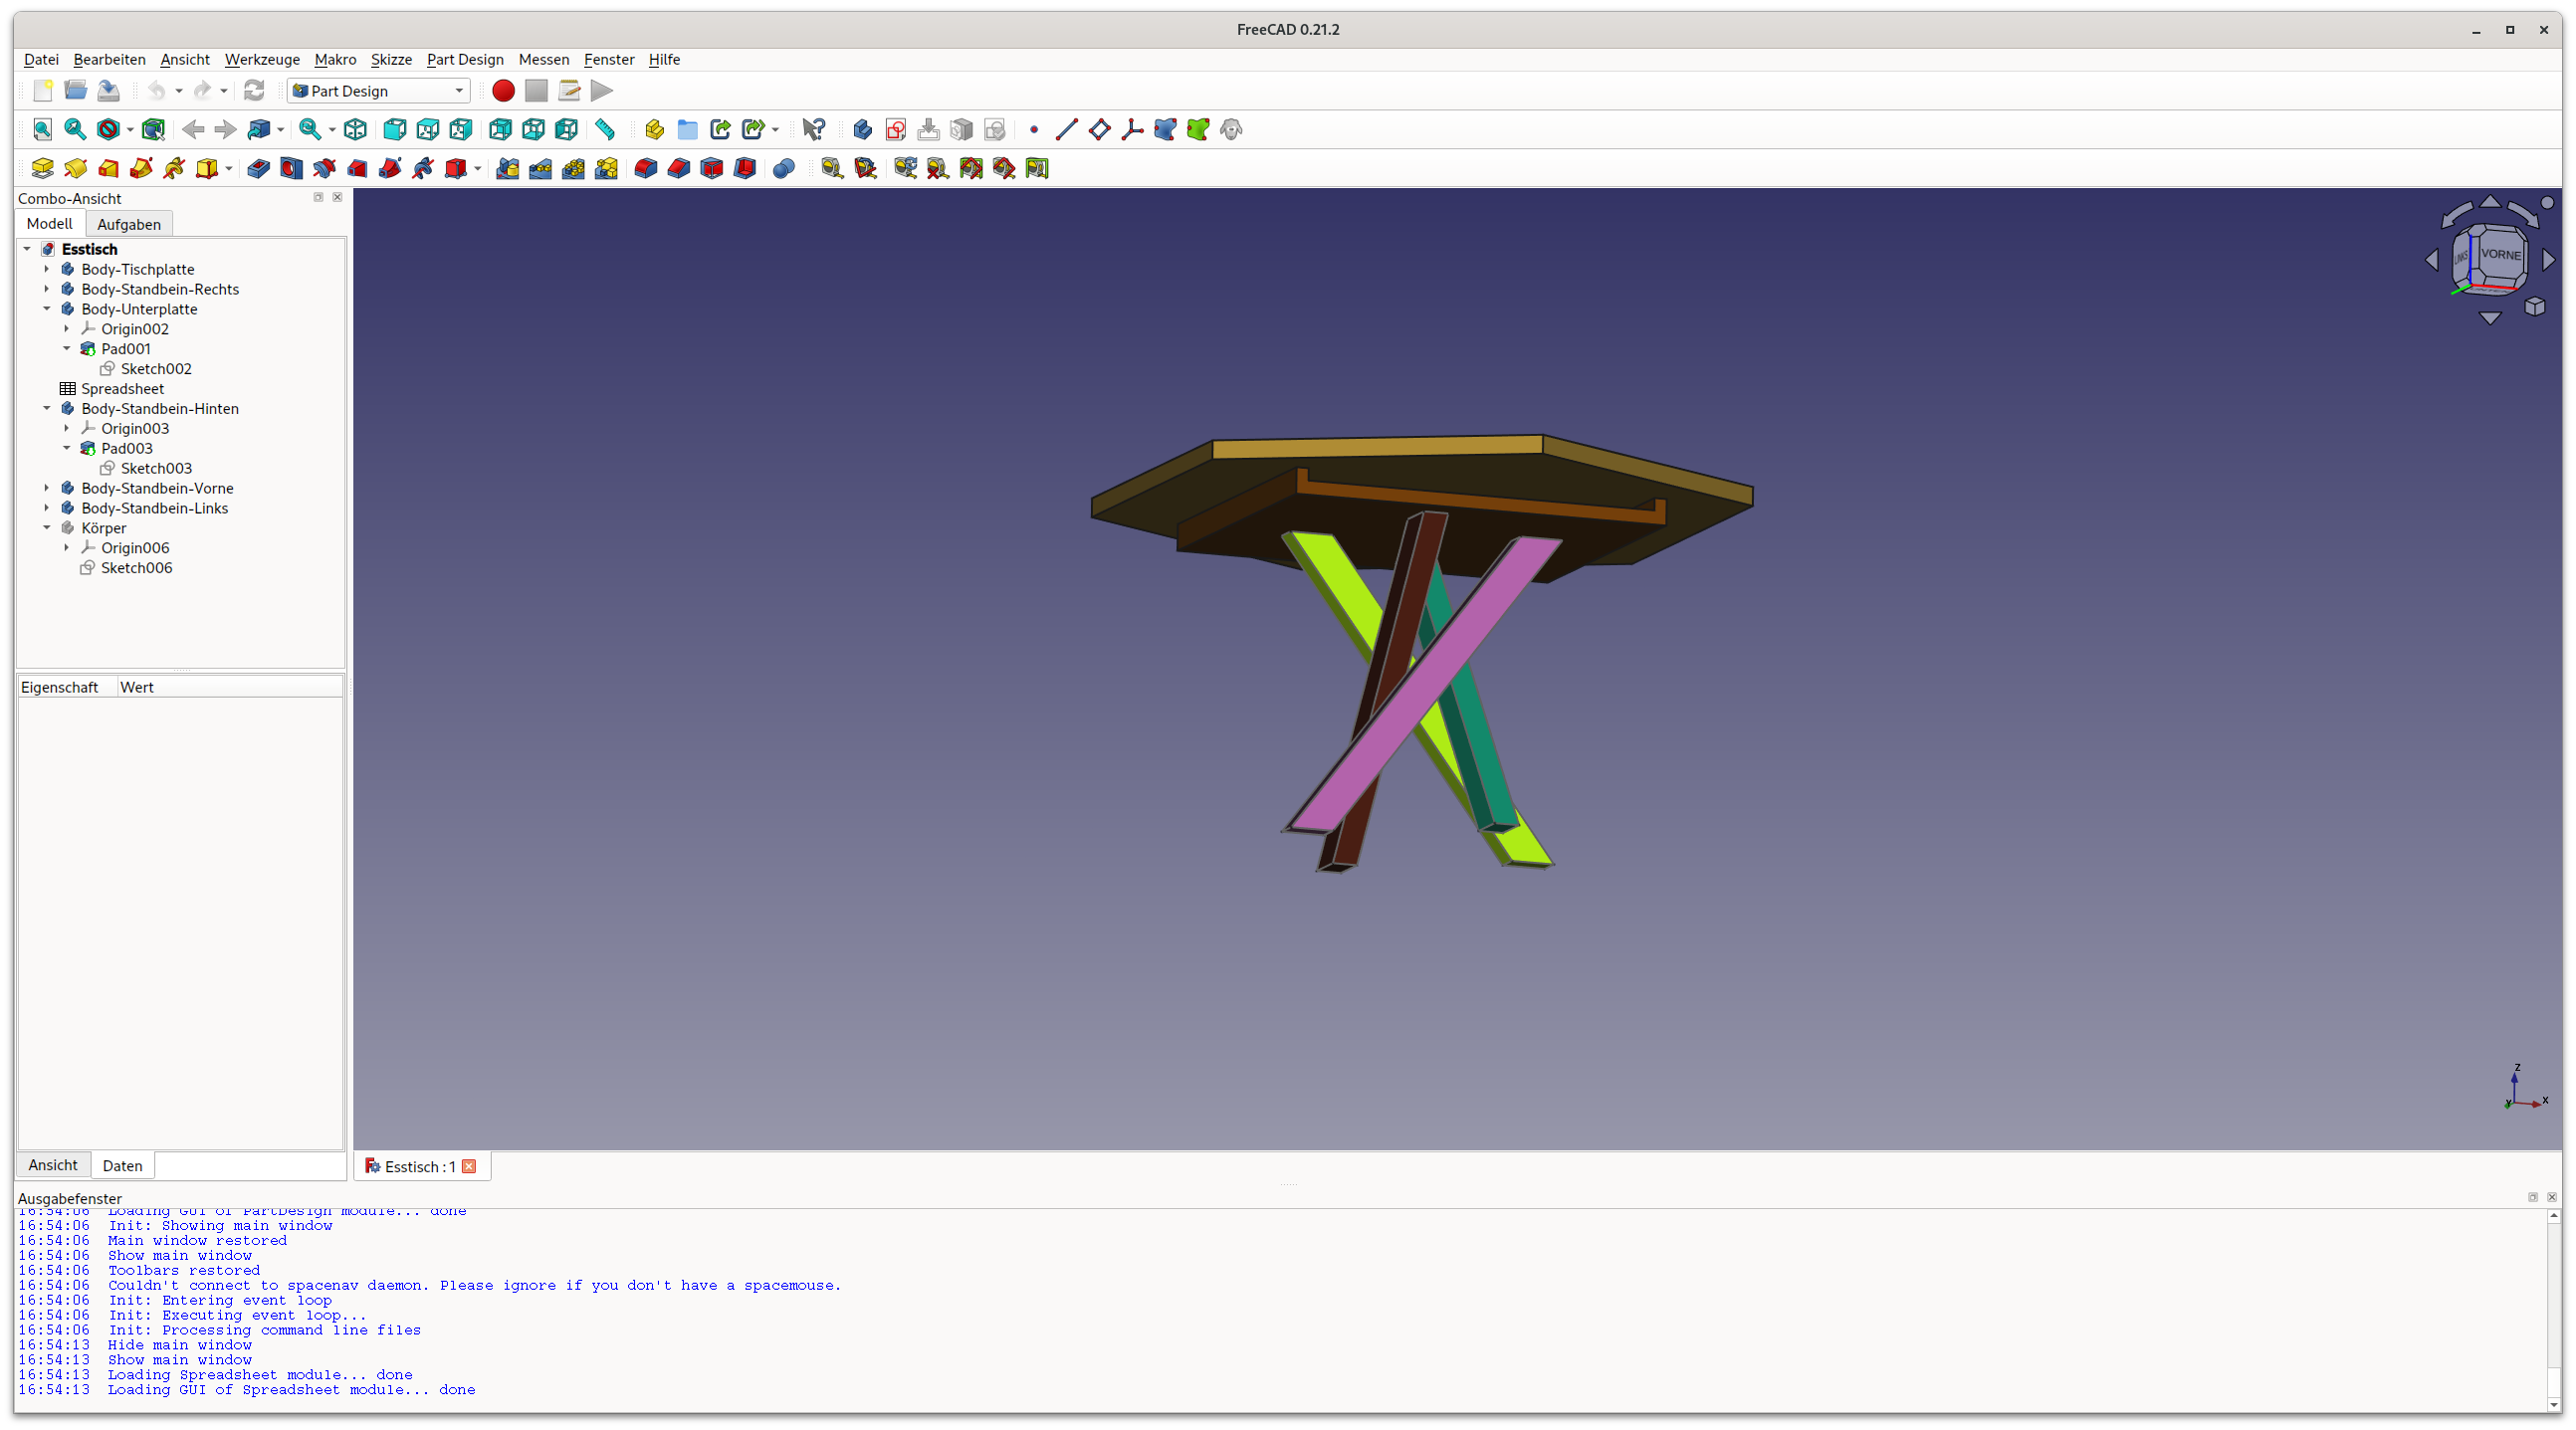Screen dimensions: 2576x1430
Task: Switch to the front view cube icon
Action: pyautogui.click(x=395, y=129)
